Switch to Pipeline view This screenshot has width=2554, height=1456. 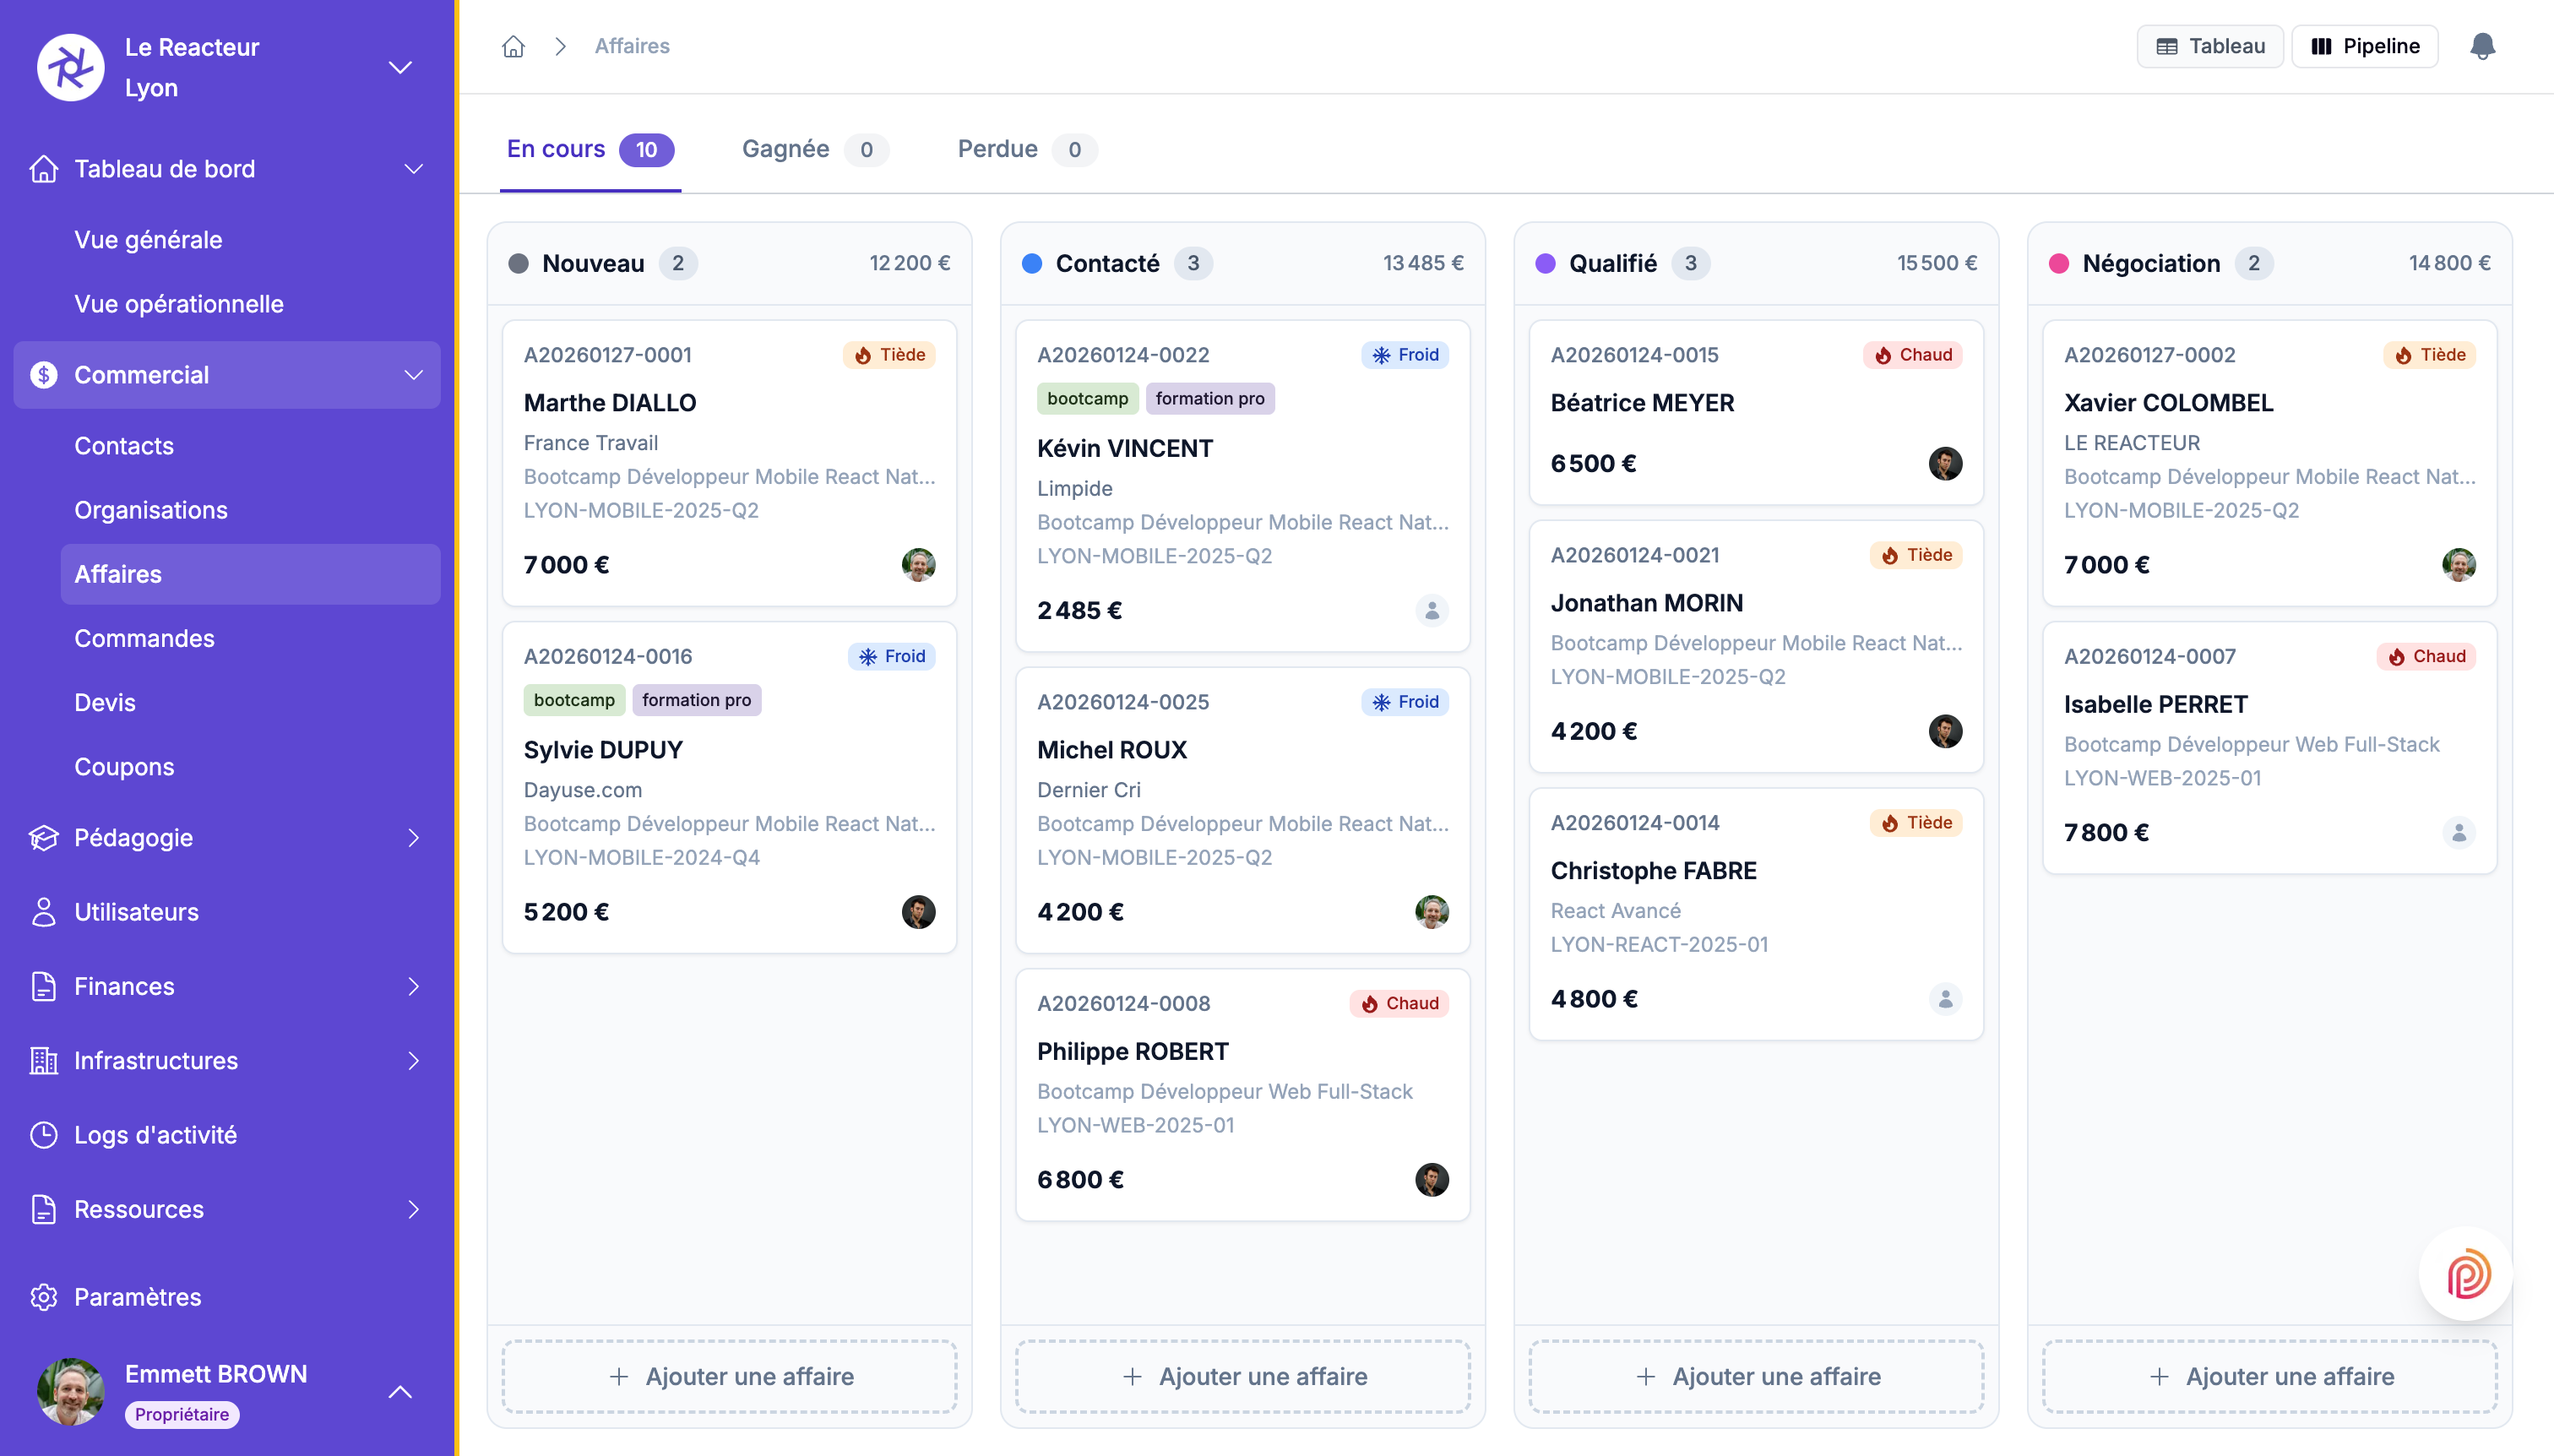[x=2365, y=45]
